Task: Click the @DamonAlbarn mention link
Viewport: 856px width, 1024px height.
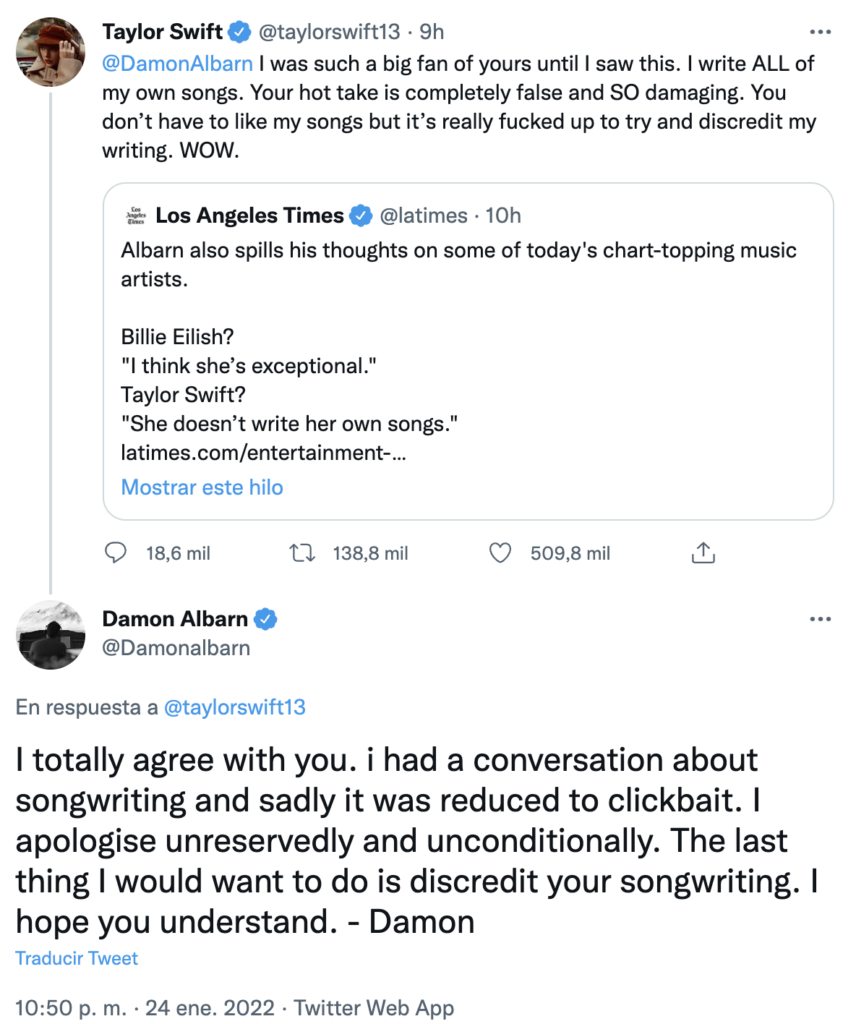Action: click(152, 64)
